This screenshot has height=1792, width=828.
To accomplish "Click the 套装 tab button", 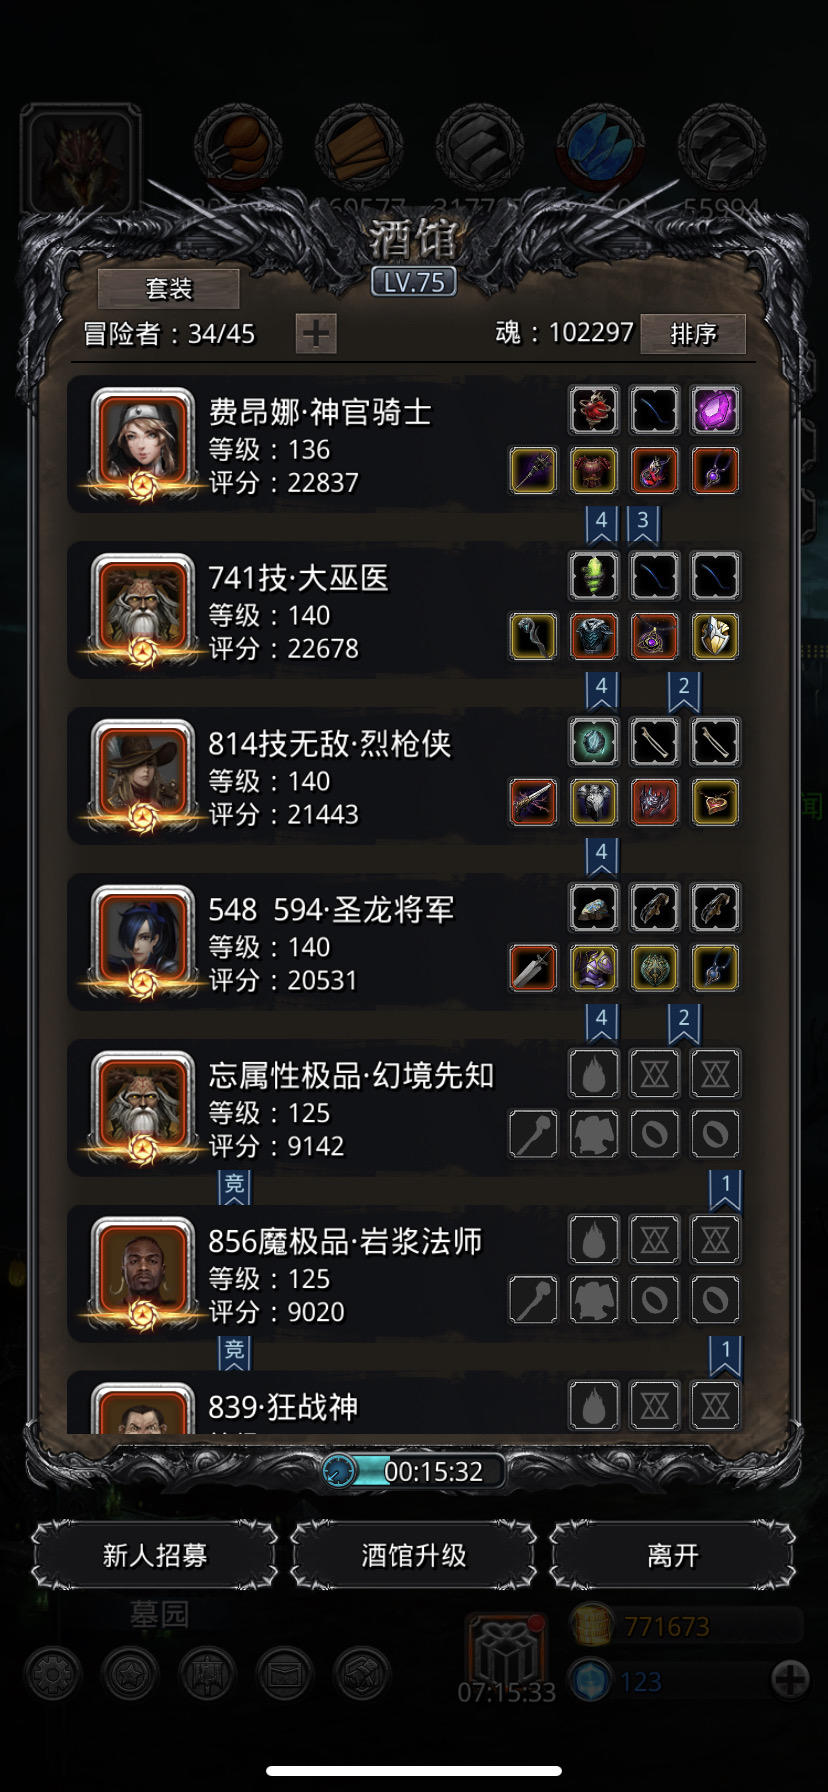I will [168, 289].
